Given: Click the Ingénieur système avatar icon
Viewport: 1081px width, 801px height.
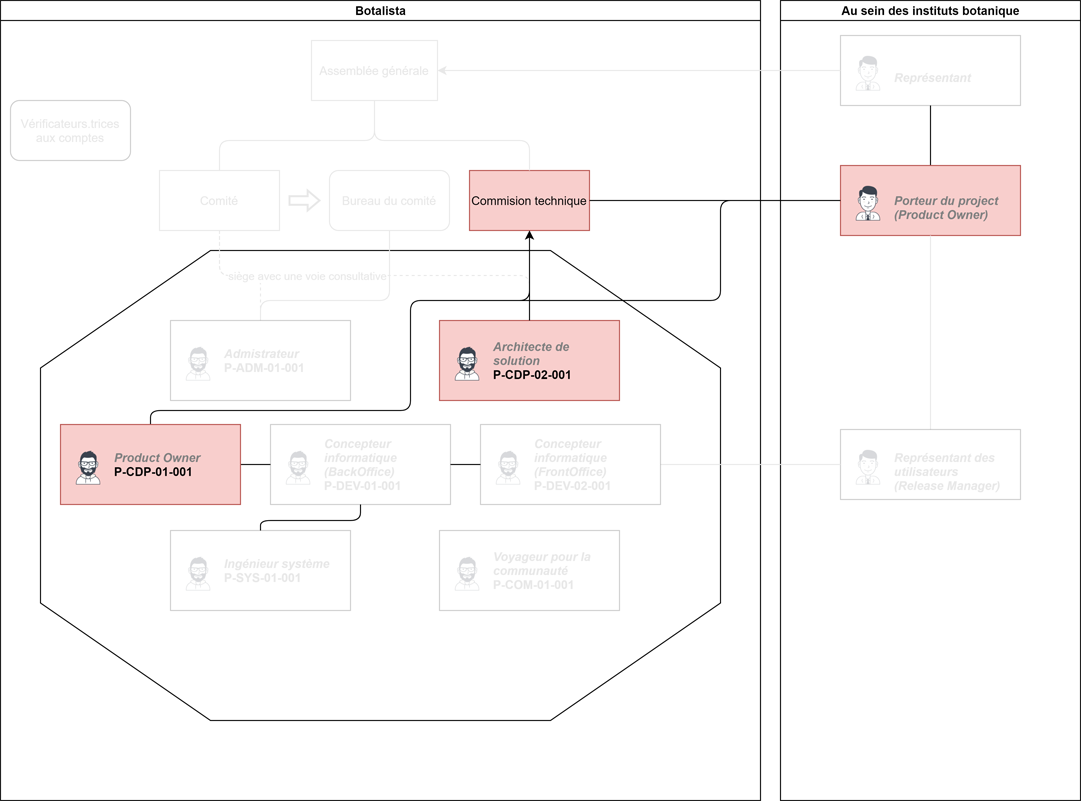Looking at the screenshot, I should click(x=199, y=573).
